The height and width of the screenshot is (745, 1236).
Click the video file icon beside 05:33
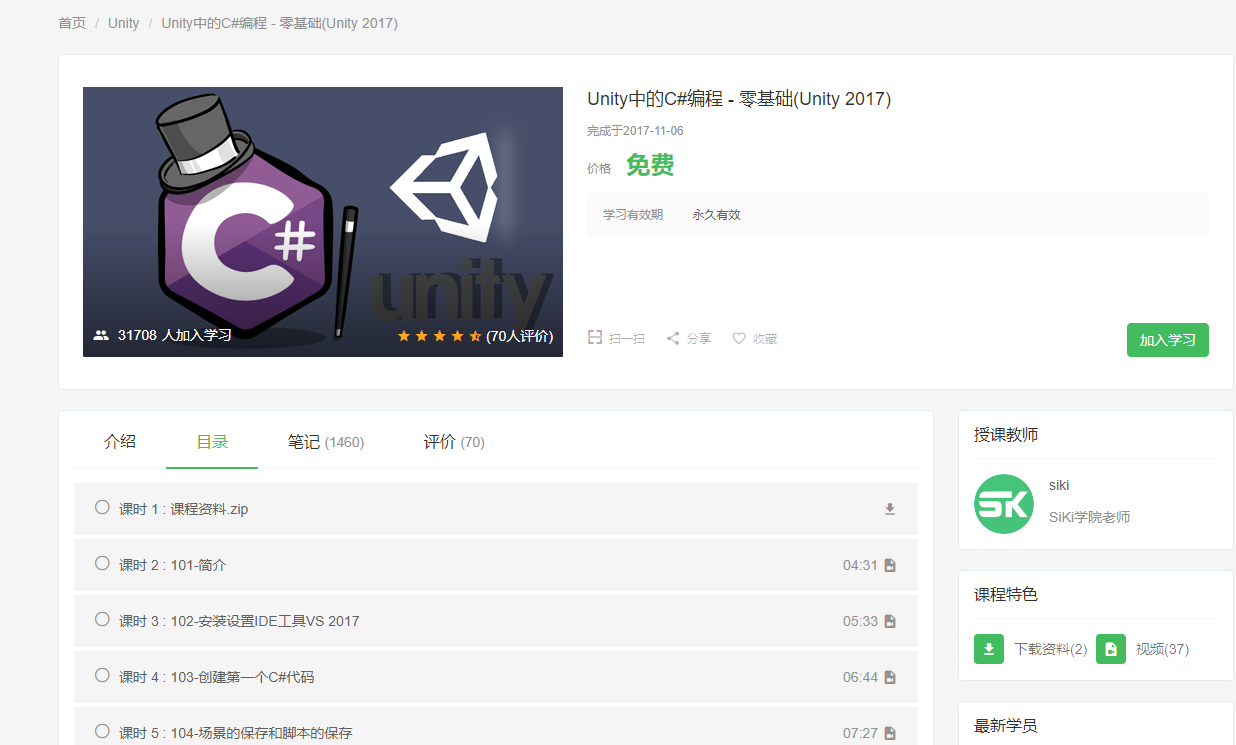[890, 621]
